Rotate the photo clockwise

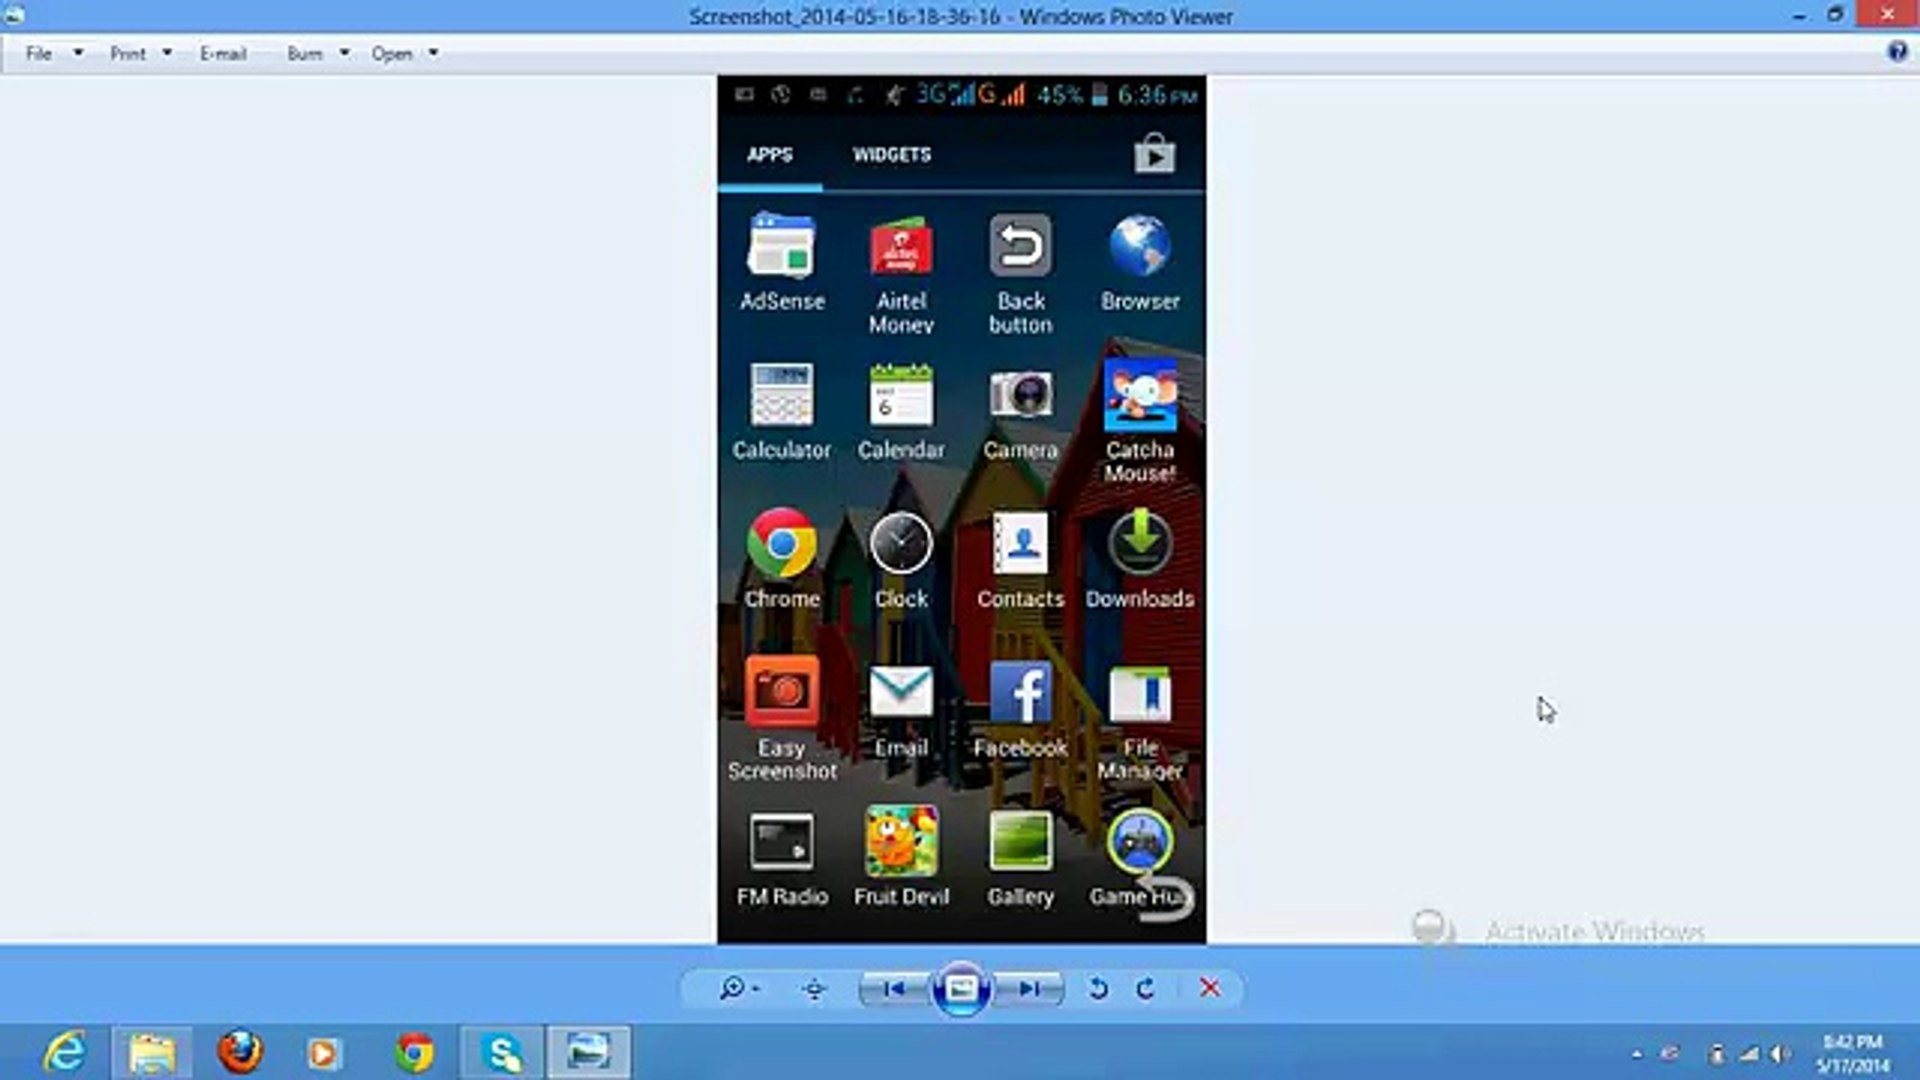coord(1147,988)
